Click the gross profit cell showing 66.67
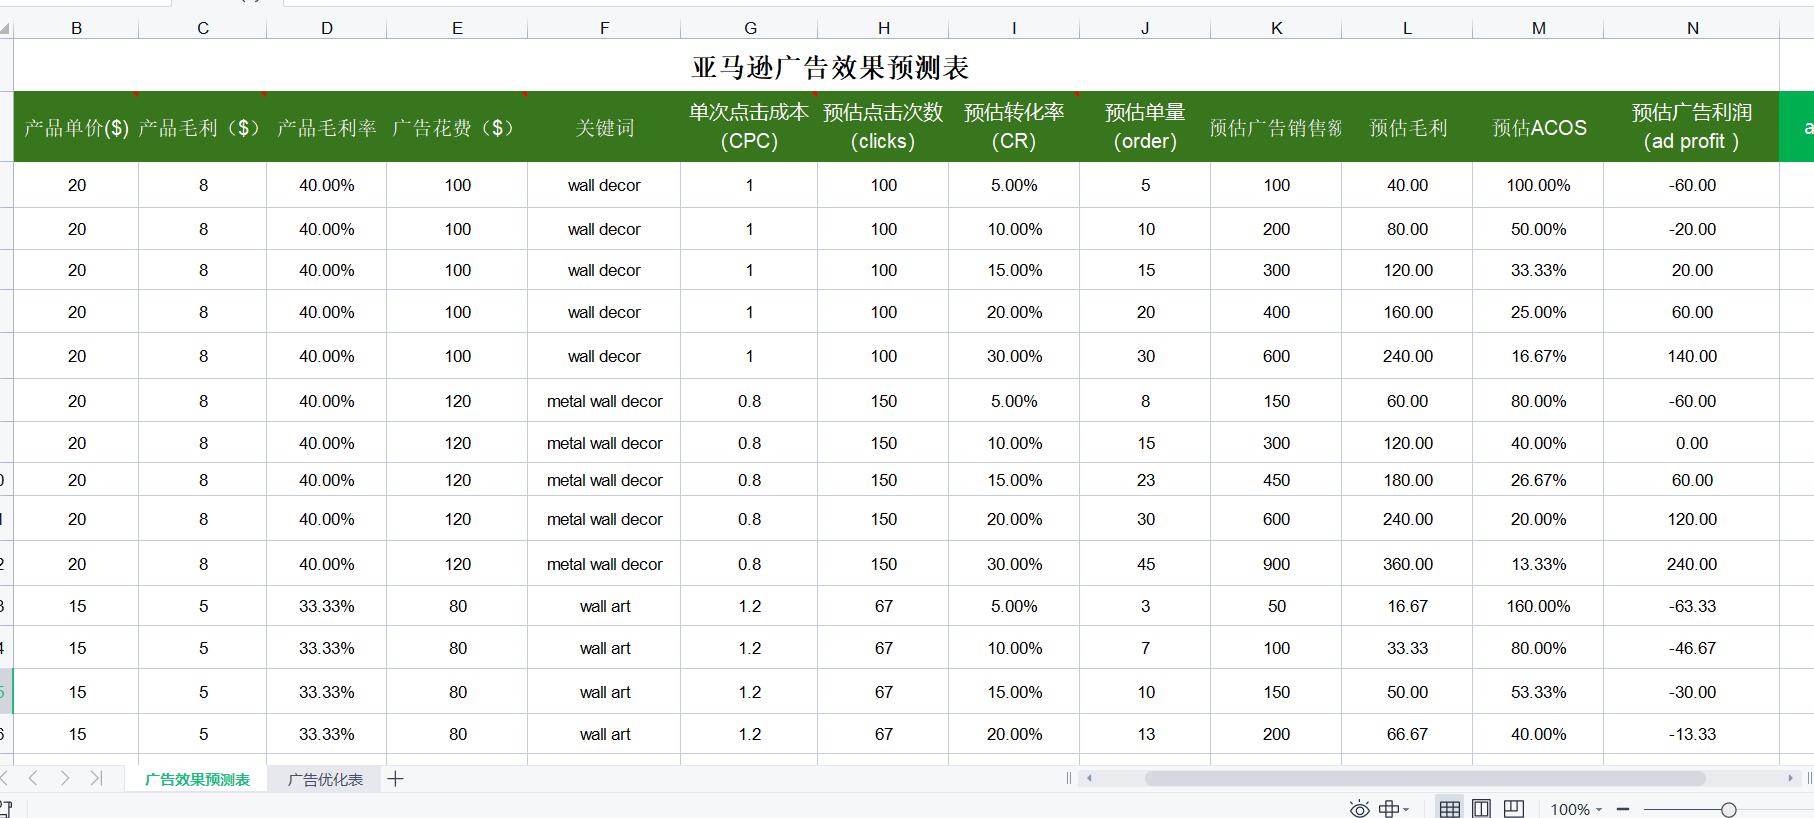This screenshot has height=818, width=1814. click(x=1407, y=734)
